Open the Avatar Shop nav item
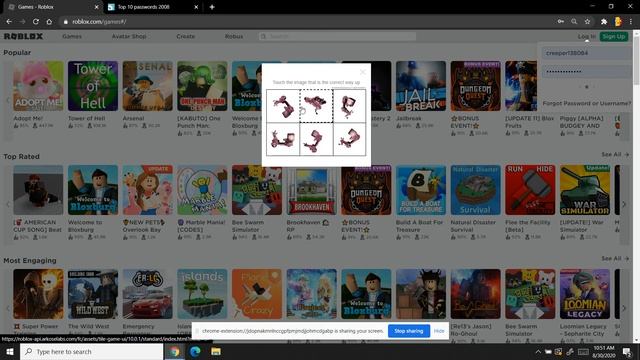This screenshot has width=640, height=360. (x=129, y=36)
